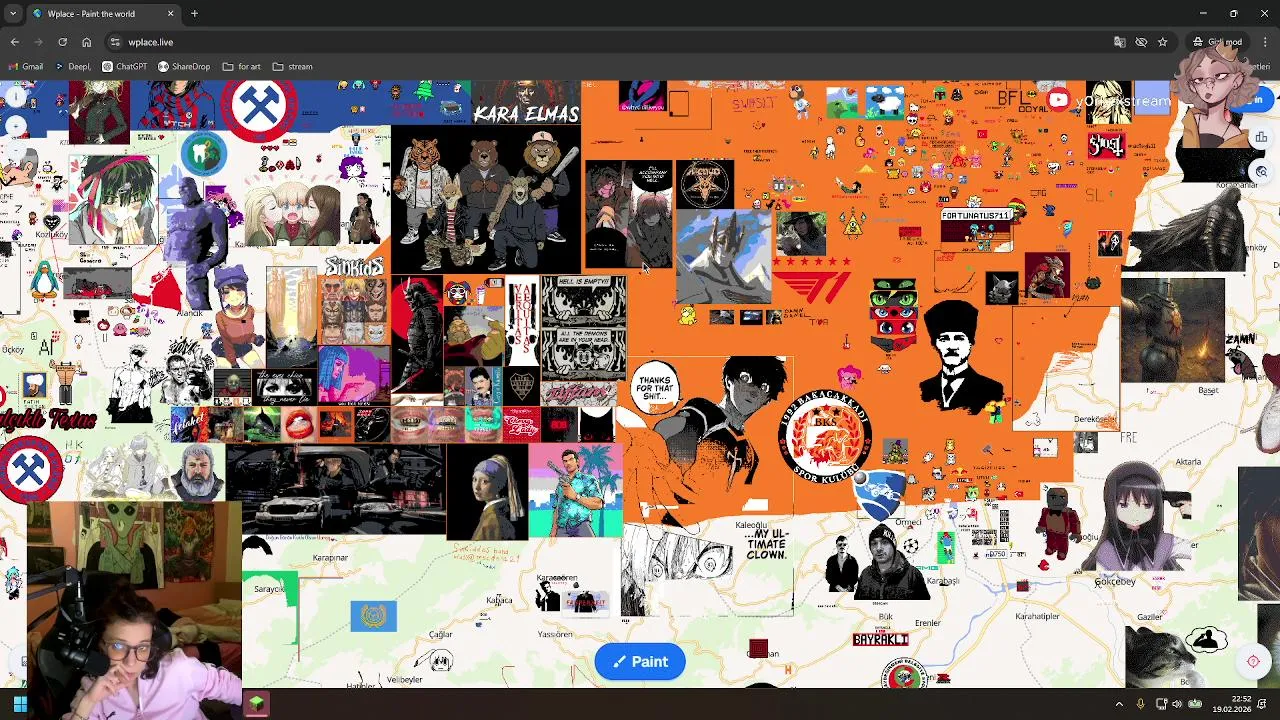The image size is (1280, 720).
Task: Expand the tab search dropdown arrow
Action: pos(13,14)
